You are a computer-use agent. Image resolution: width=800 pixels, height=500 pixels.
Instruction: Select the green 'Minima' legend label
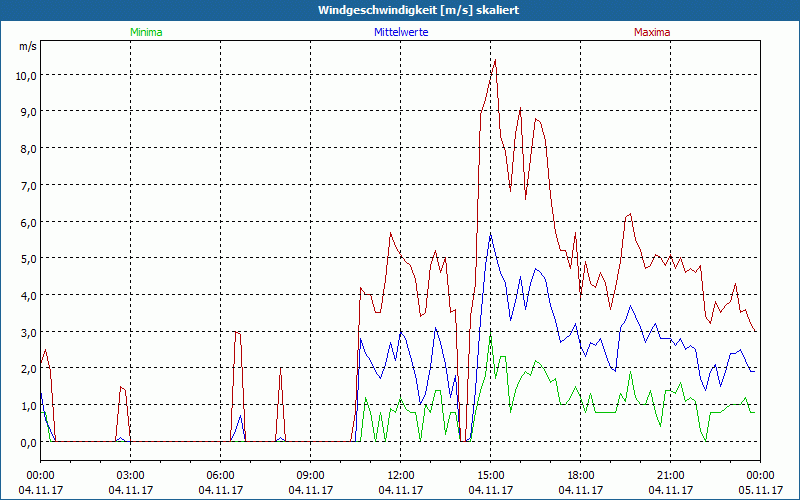(x=146, y=32)
